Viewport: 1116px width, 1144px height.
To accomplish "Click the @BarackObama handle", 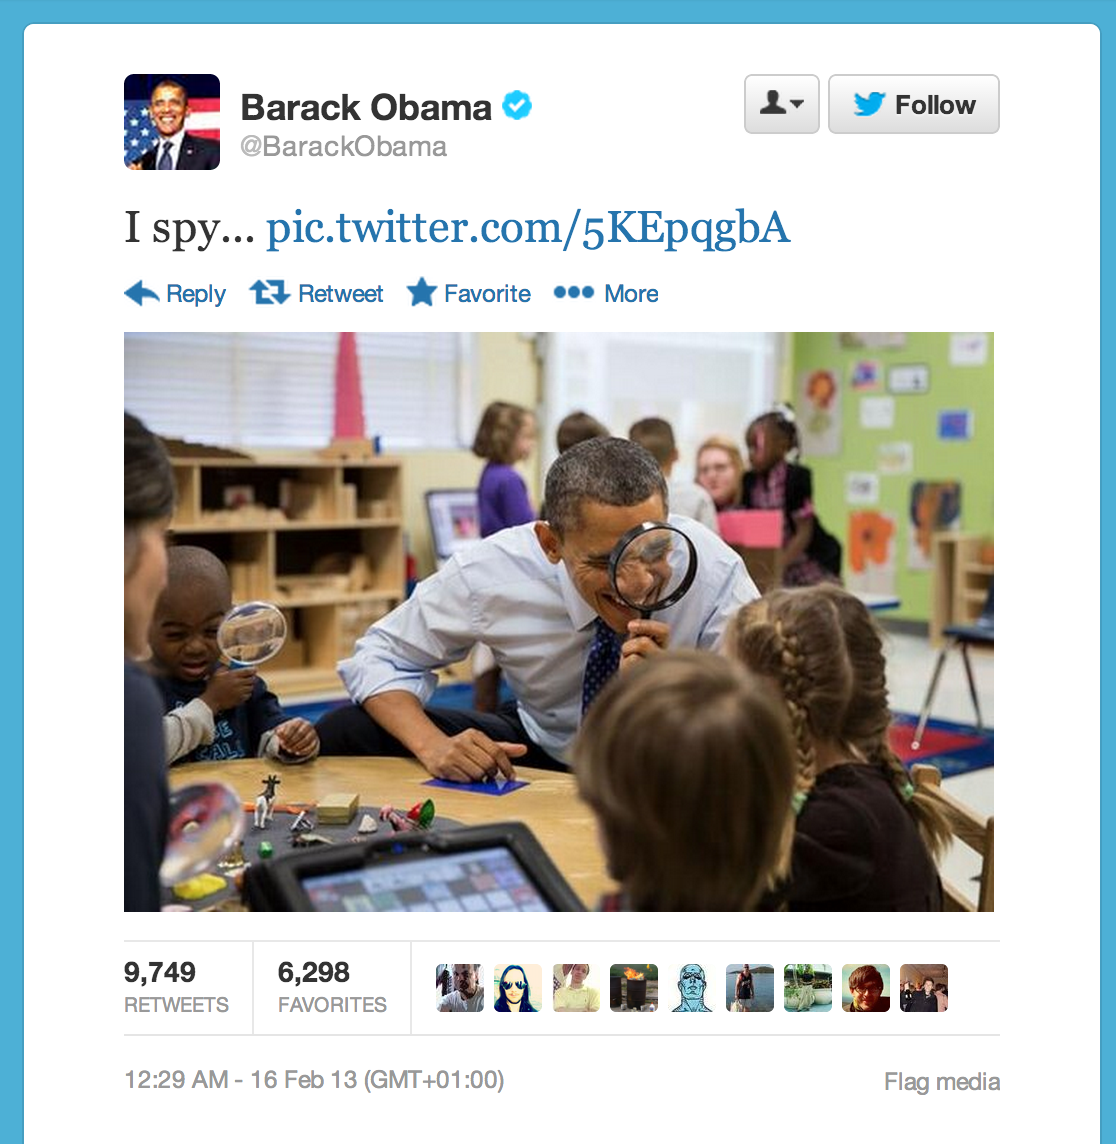I will tap(344, 147).
